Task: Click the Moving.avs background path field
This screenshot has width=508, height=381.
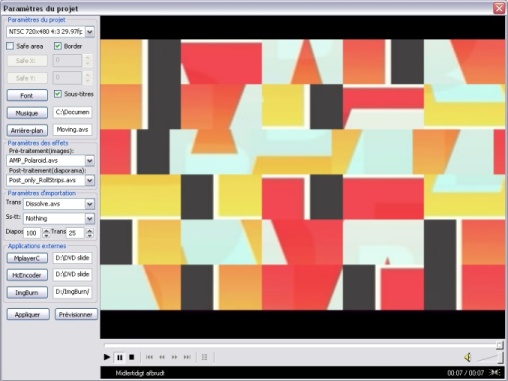Action: [72, 130]
